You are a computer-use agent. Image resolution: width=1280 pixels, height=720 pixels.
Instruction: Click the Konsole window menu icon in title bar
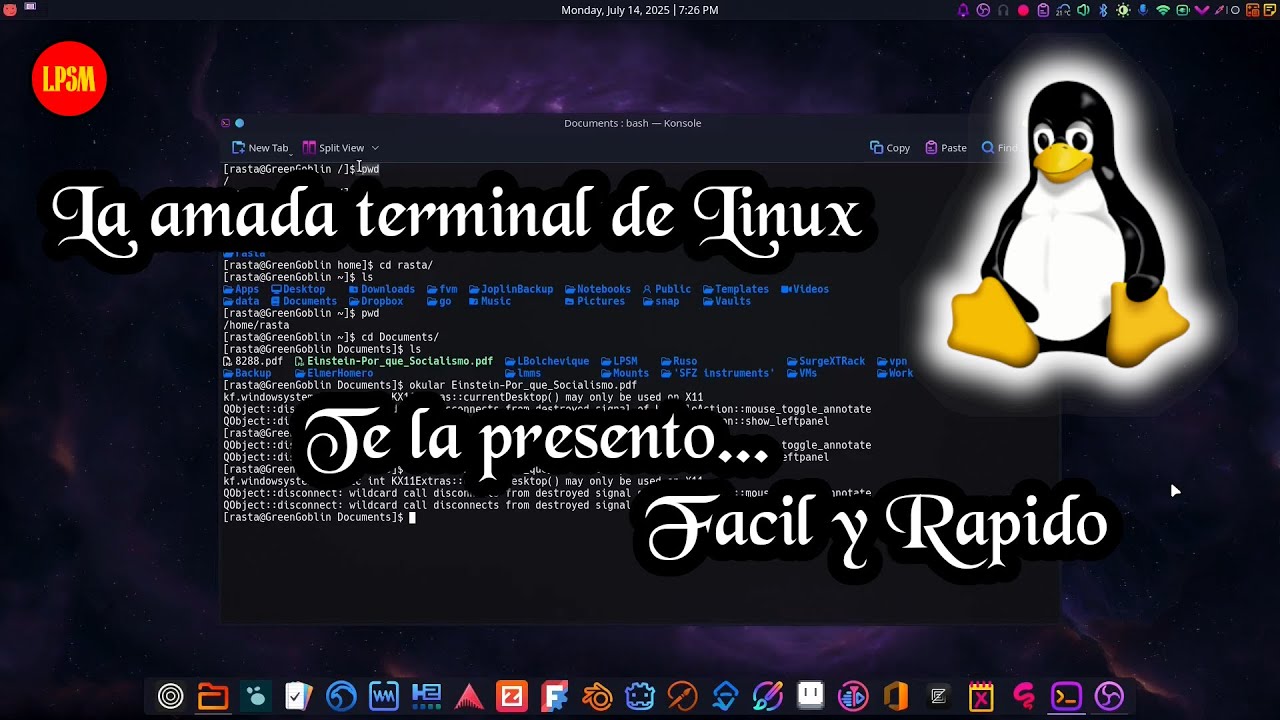coord(225,123)
